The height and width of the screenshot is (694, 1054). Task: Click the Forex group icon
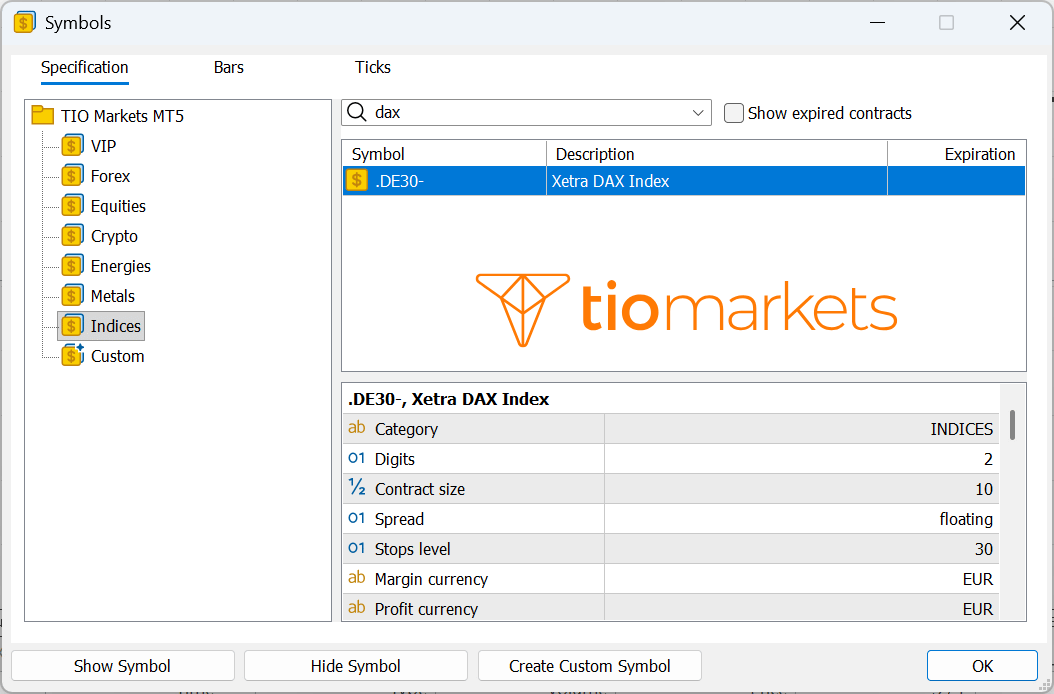[x=73, y=176]
